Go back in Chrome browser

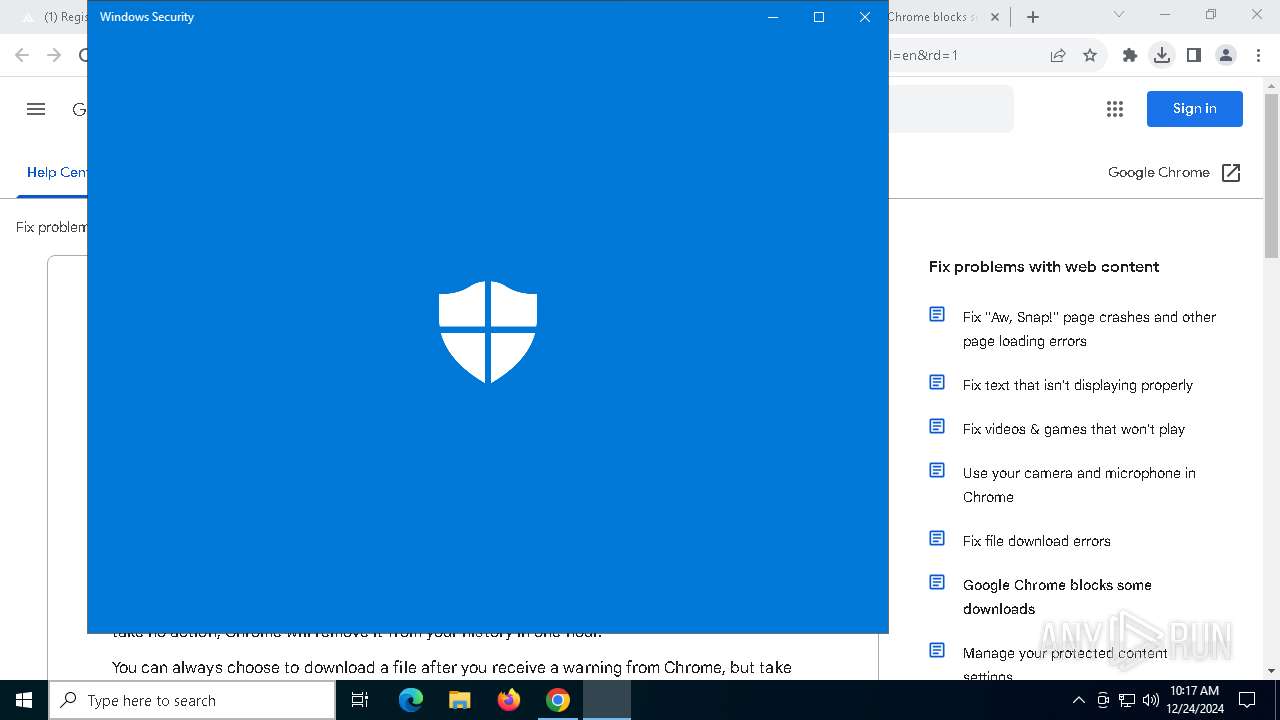[22, 55]
